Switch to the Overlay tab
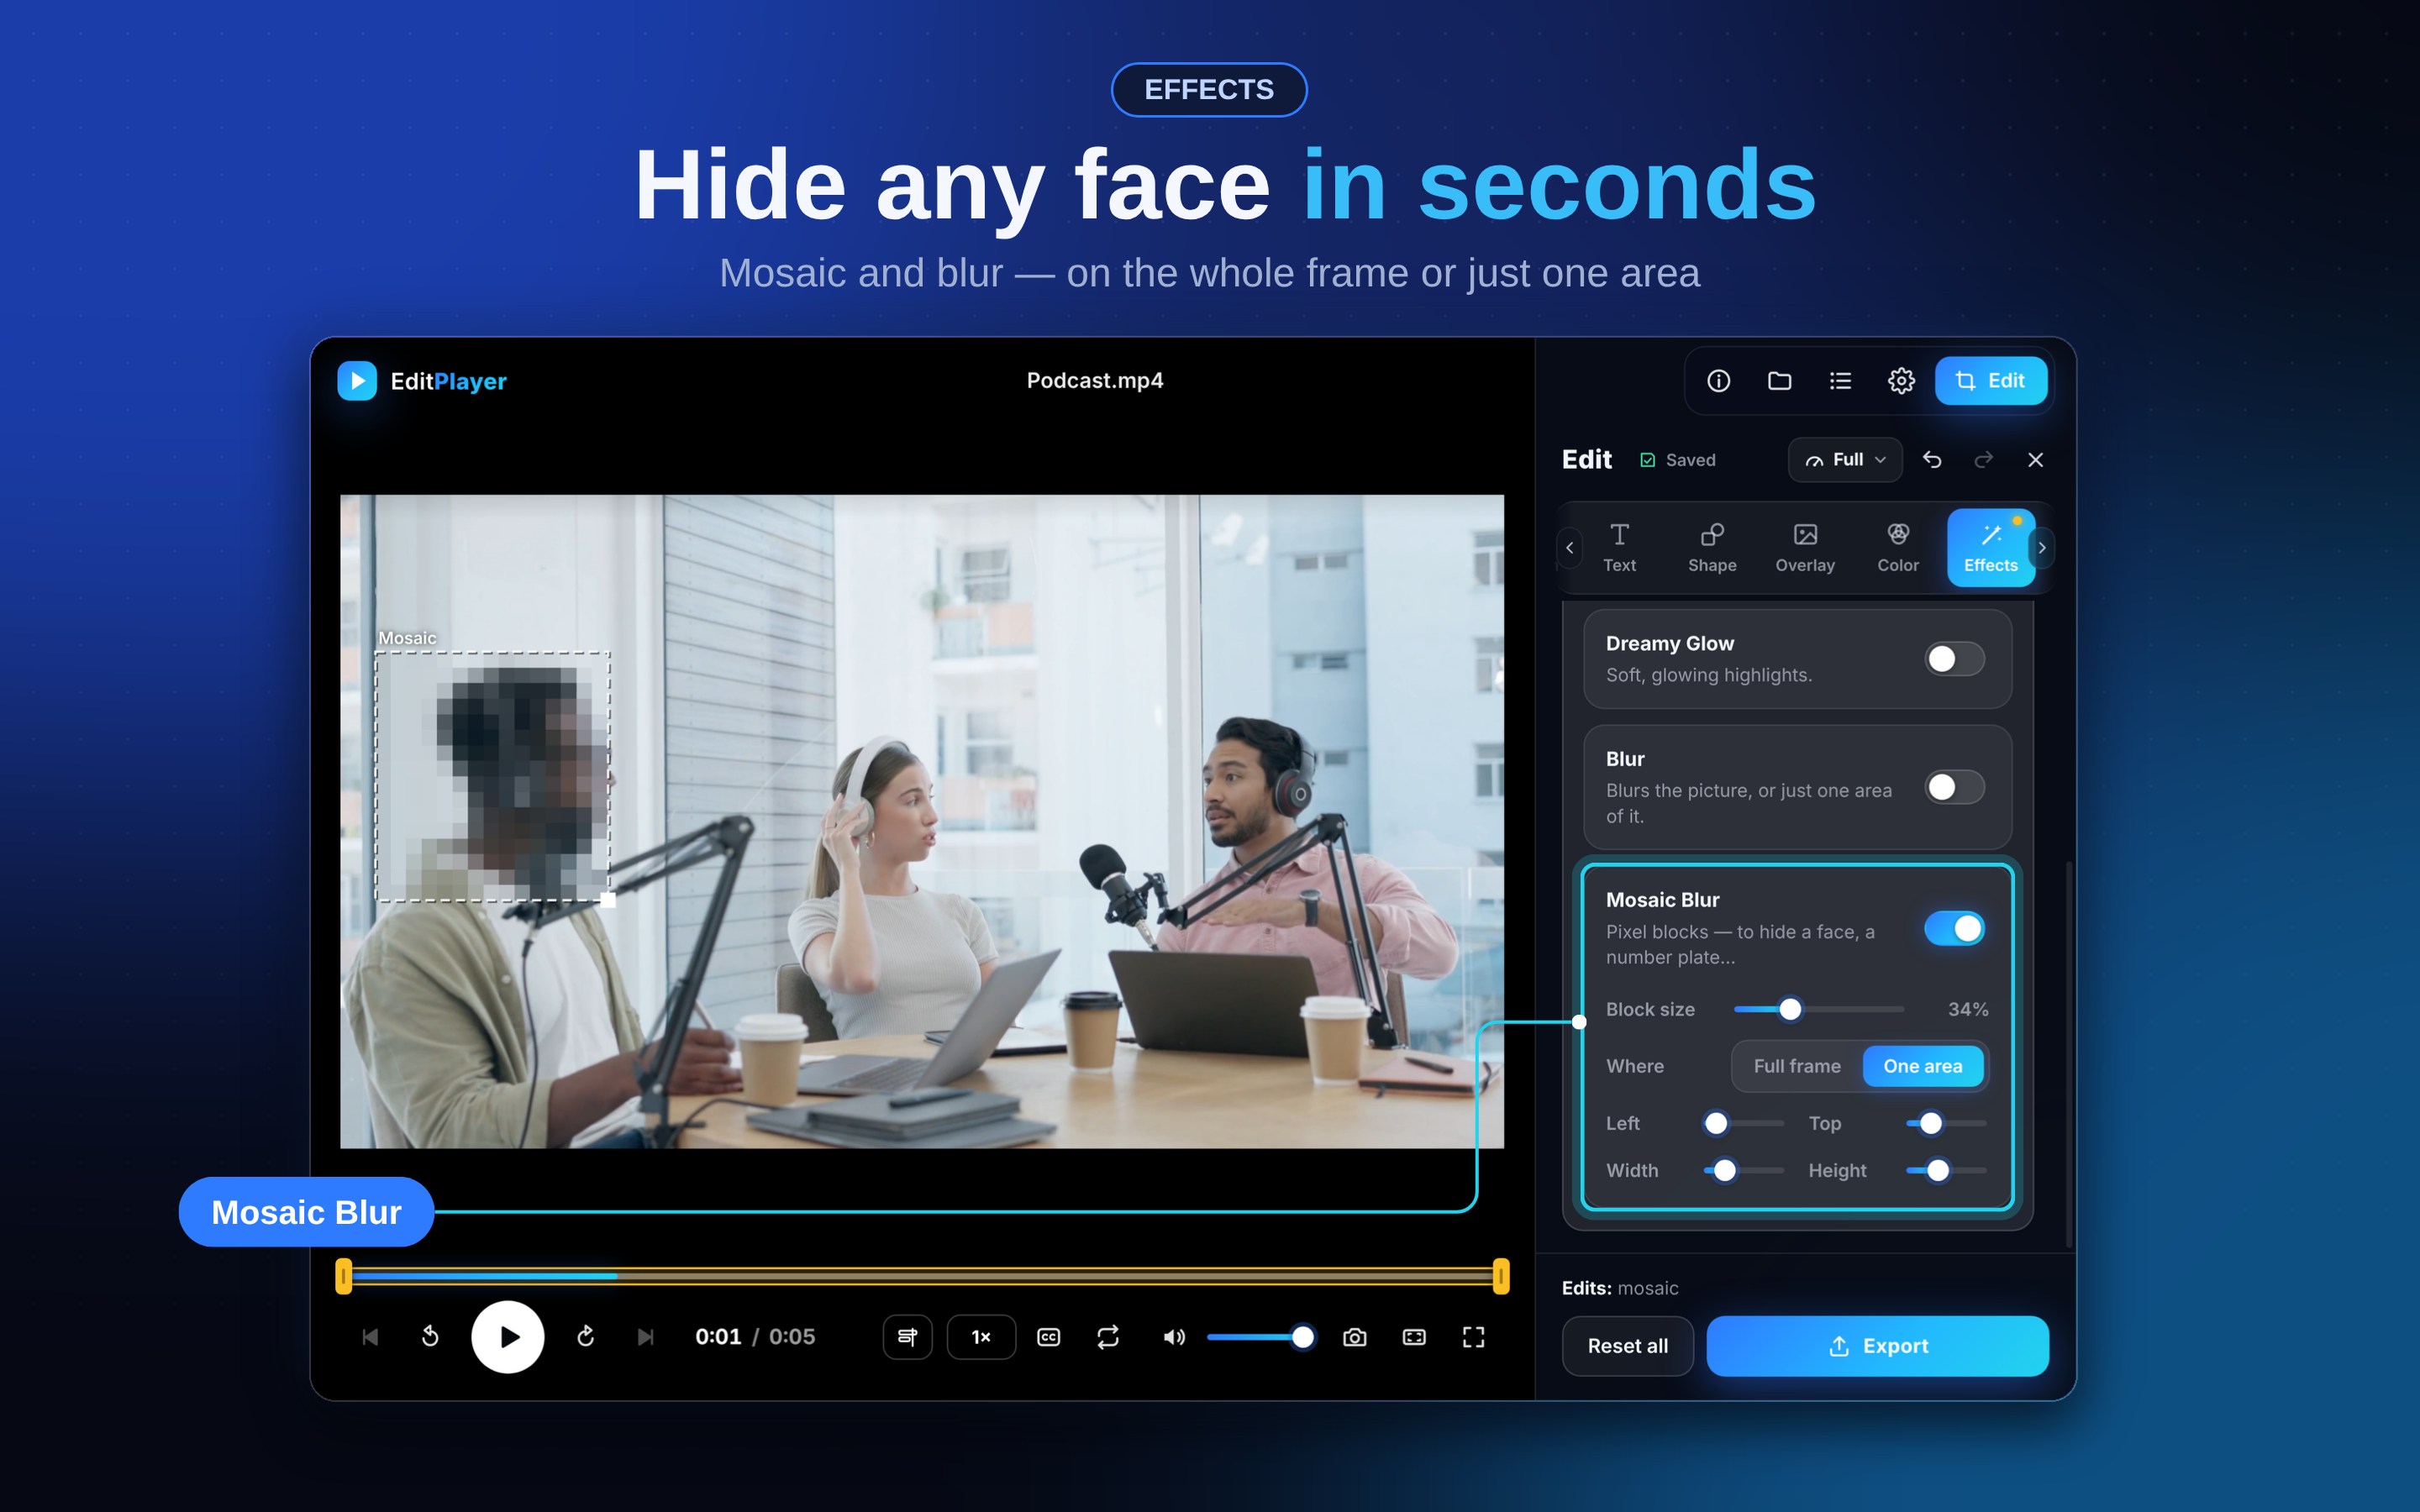Image resolution: width=2420 pixels, height=1512 pixels. [1804, 548]
